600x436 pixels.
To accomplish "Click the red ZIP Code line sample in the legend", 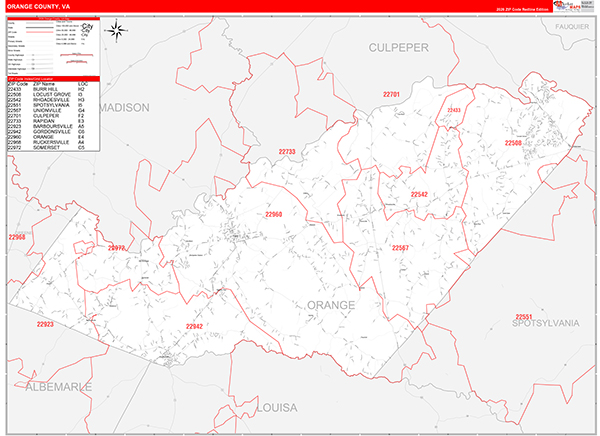I will point(39,32).
